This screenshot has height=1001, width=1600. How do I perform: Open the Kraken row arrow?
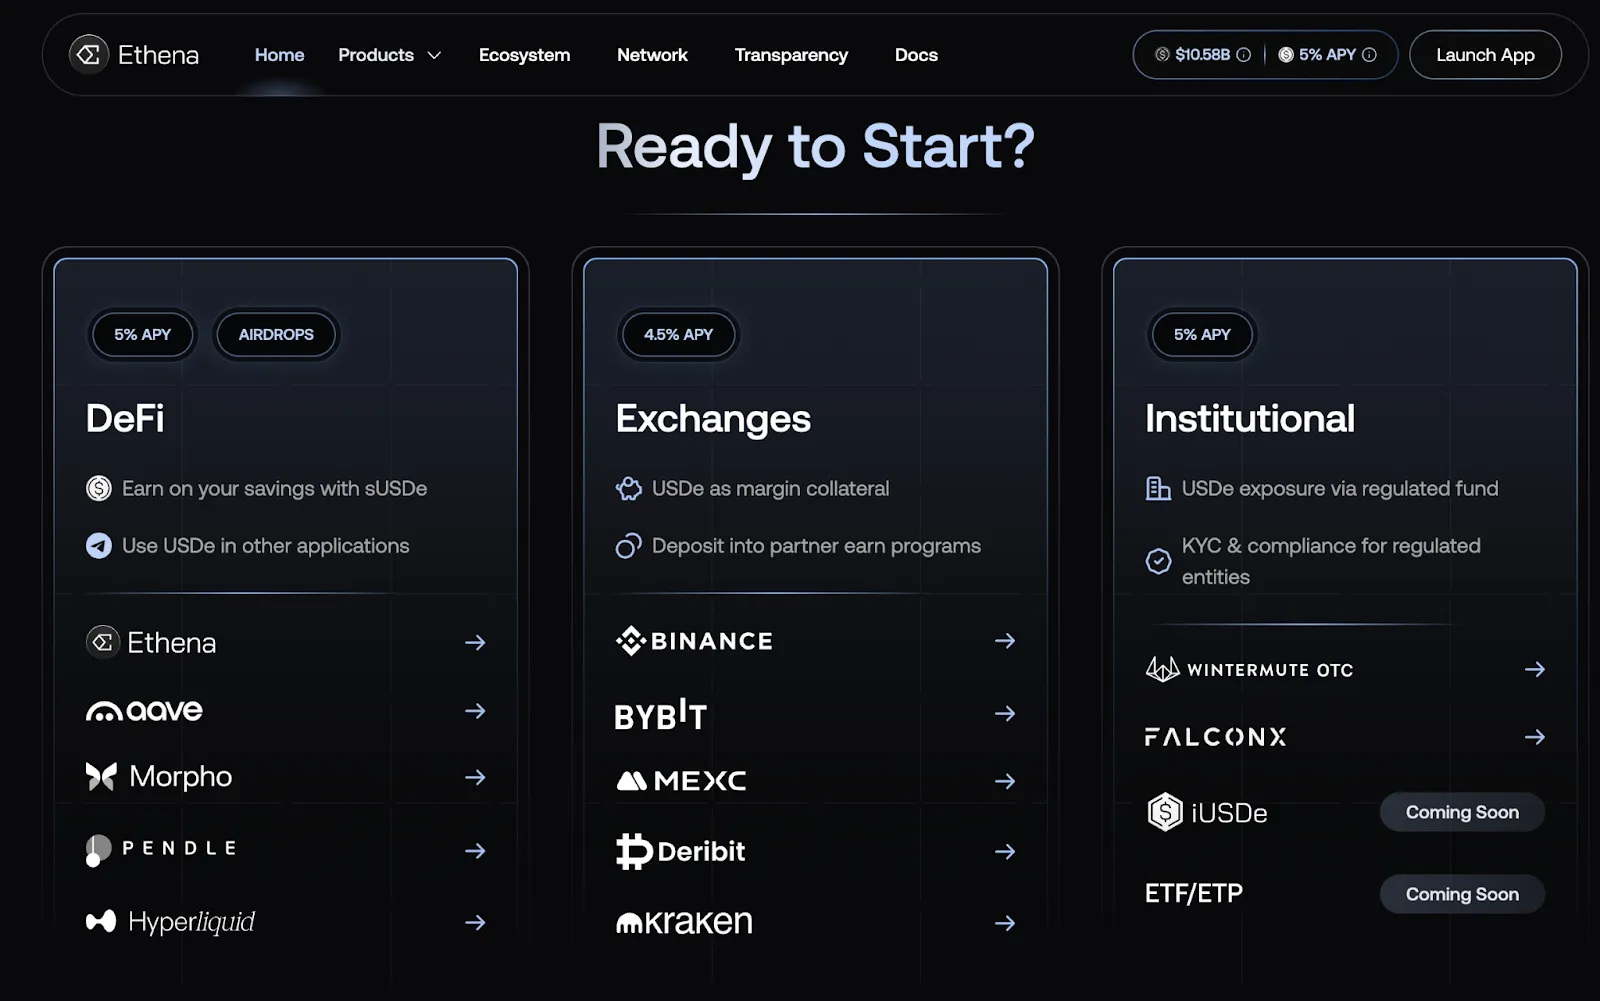tap(1005, 923)
